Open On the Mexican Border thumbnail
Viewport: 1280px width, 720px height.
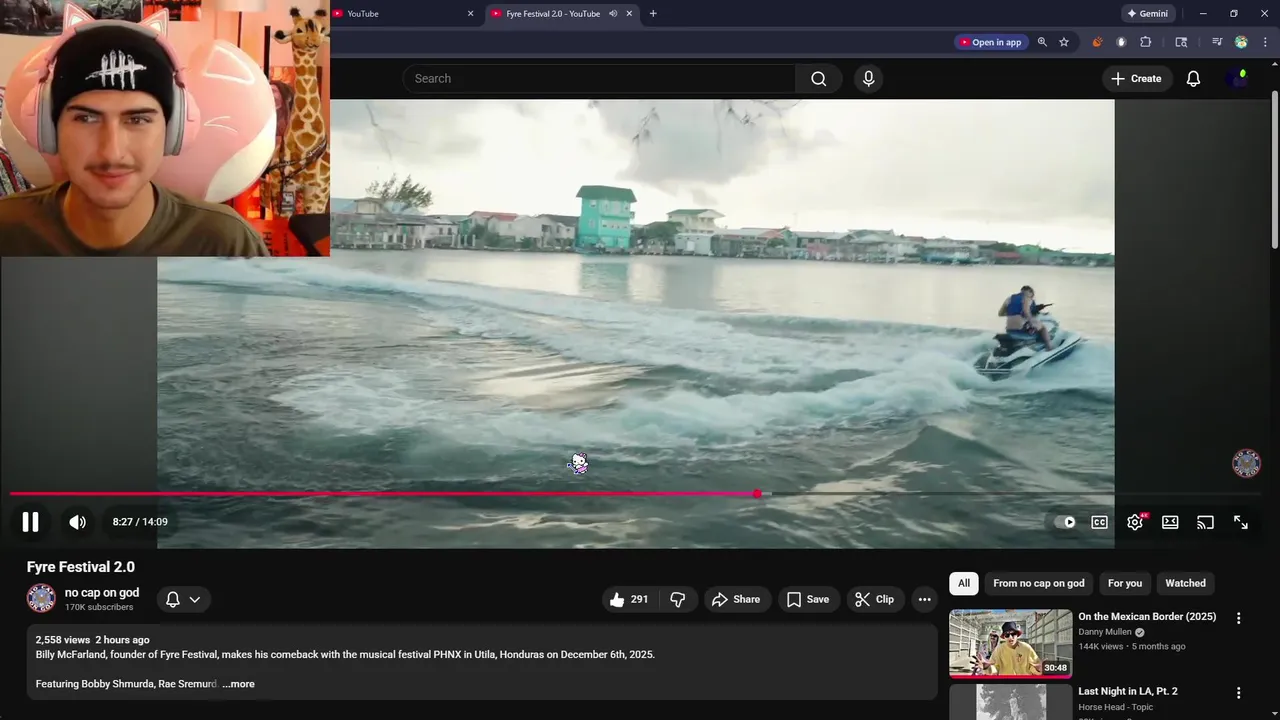[x=1010, y=643]
